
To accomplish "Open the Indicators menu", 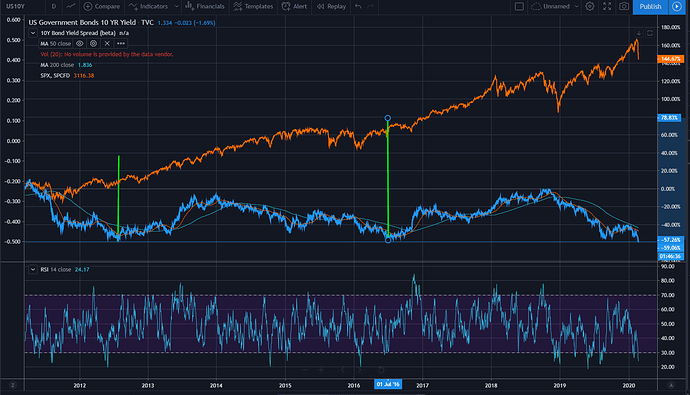I will point(148,6).
